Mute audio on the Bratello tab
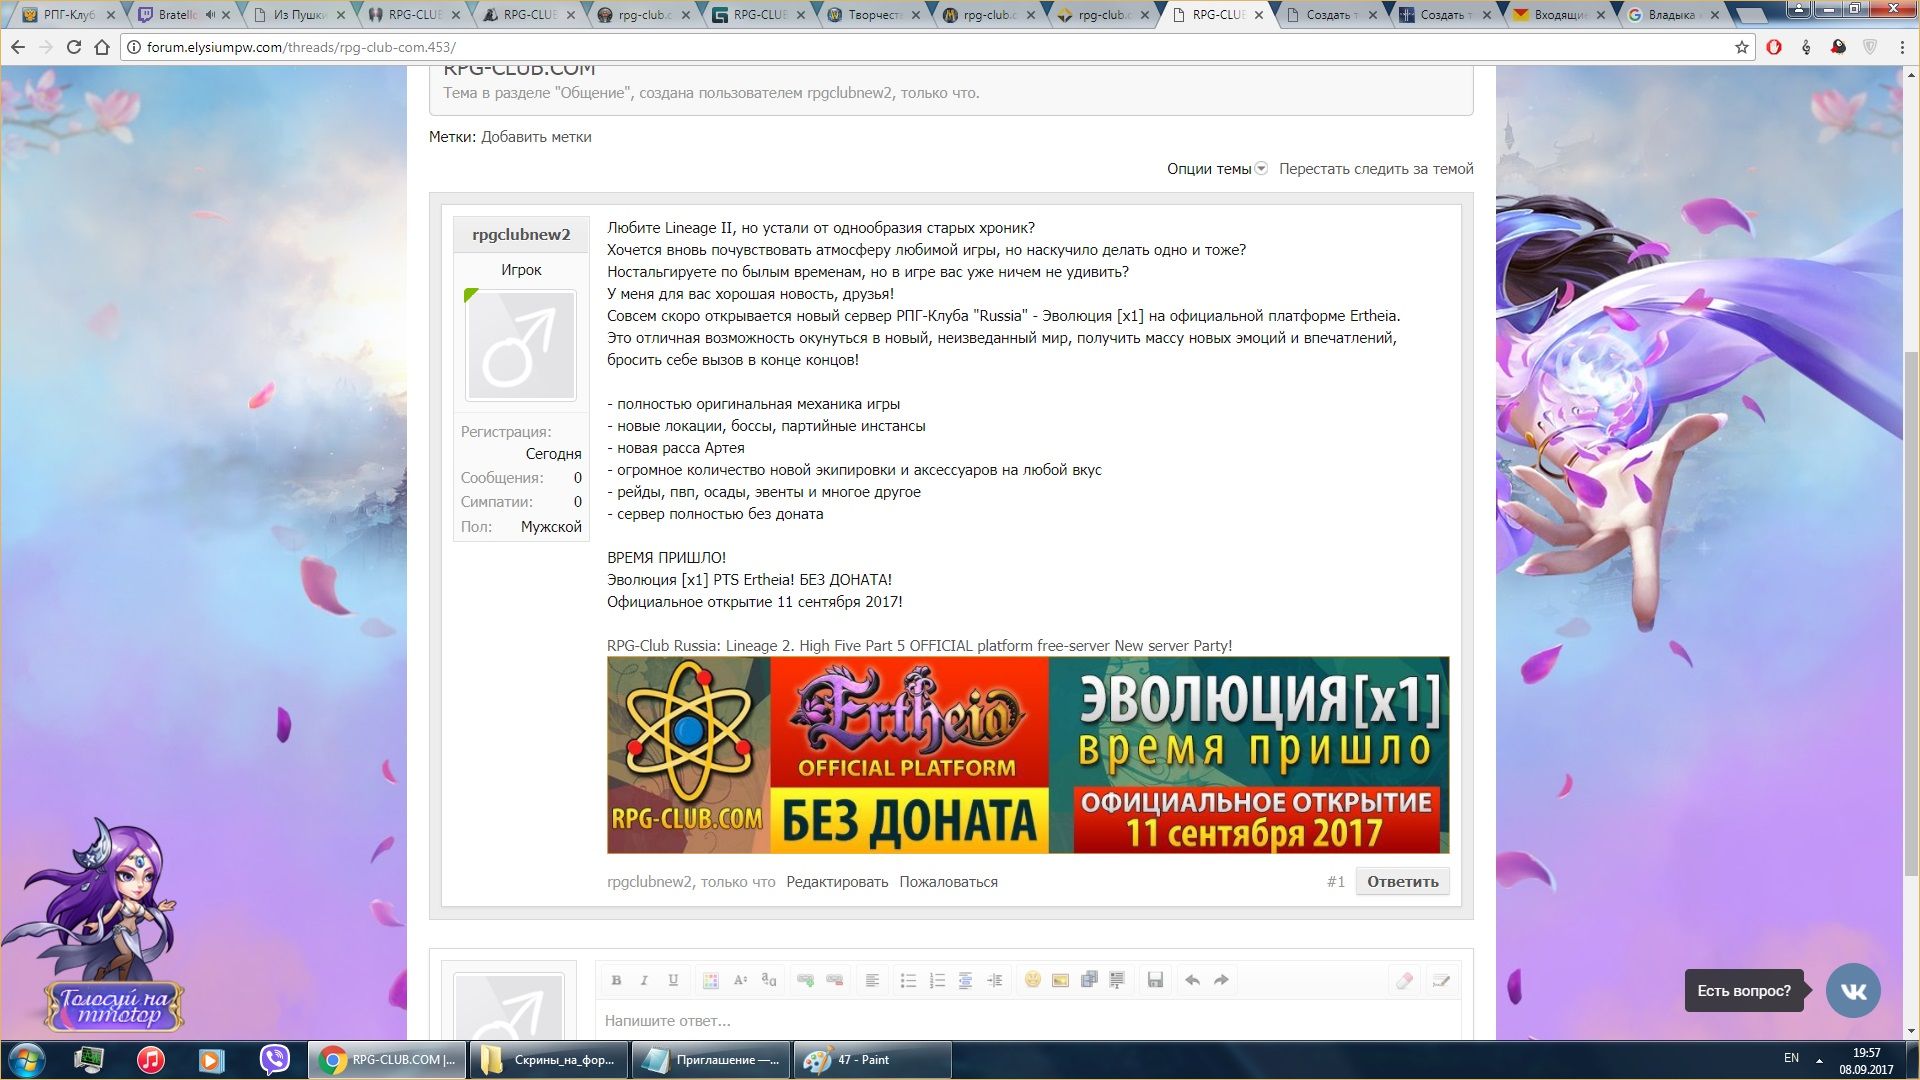Screen dimensions: 1920x1080 210,15
